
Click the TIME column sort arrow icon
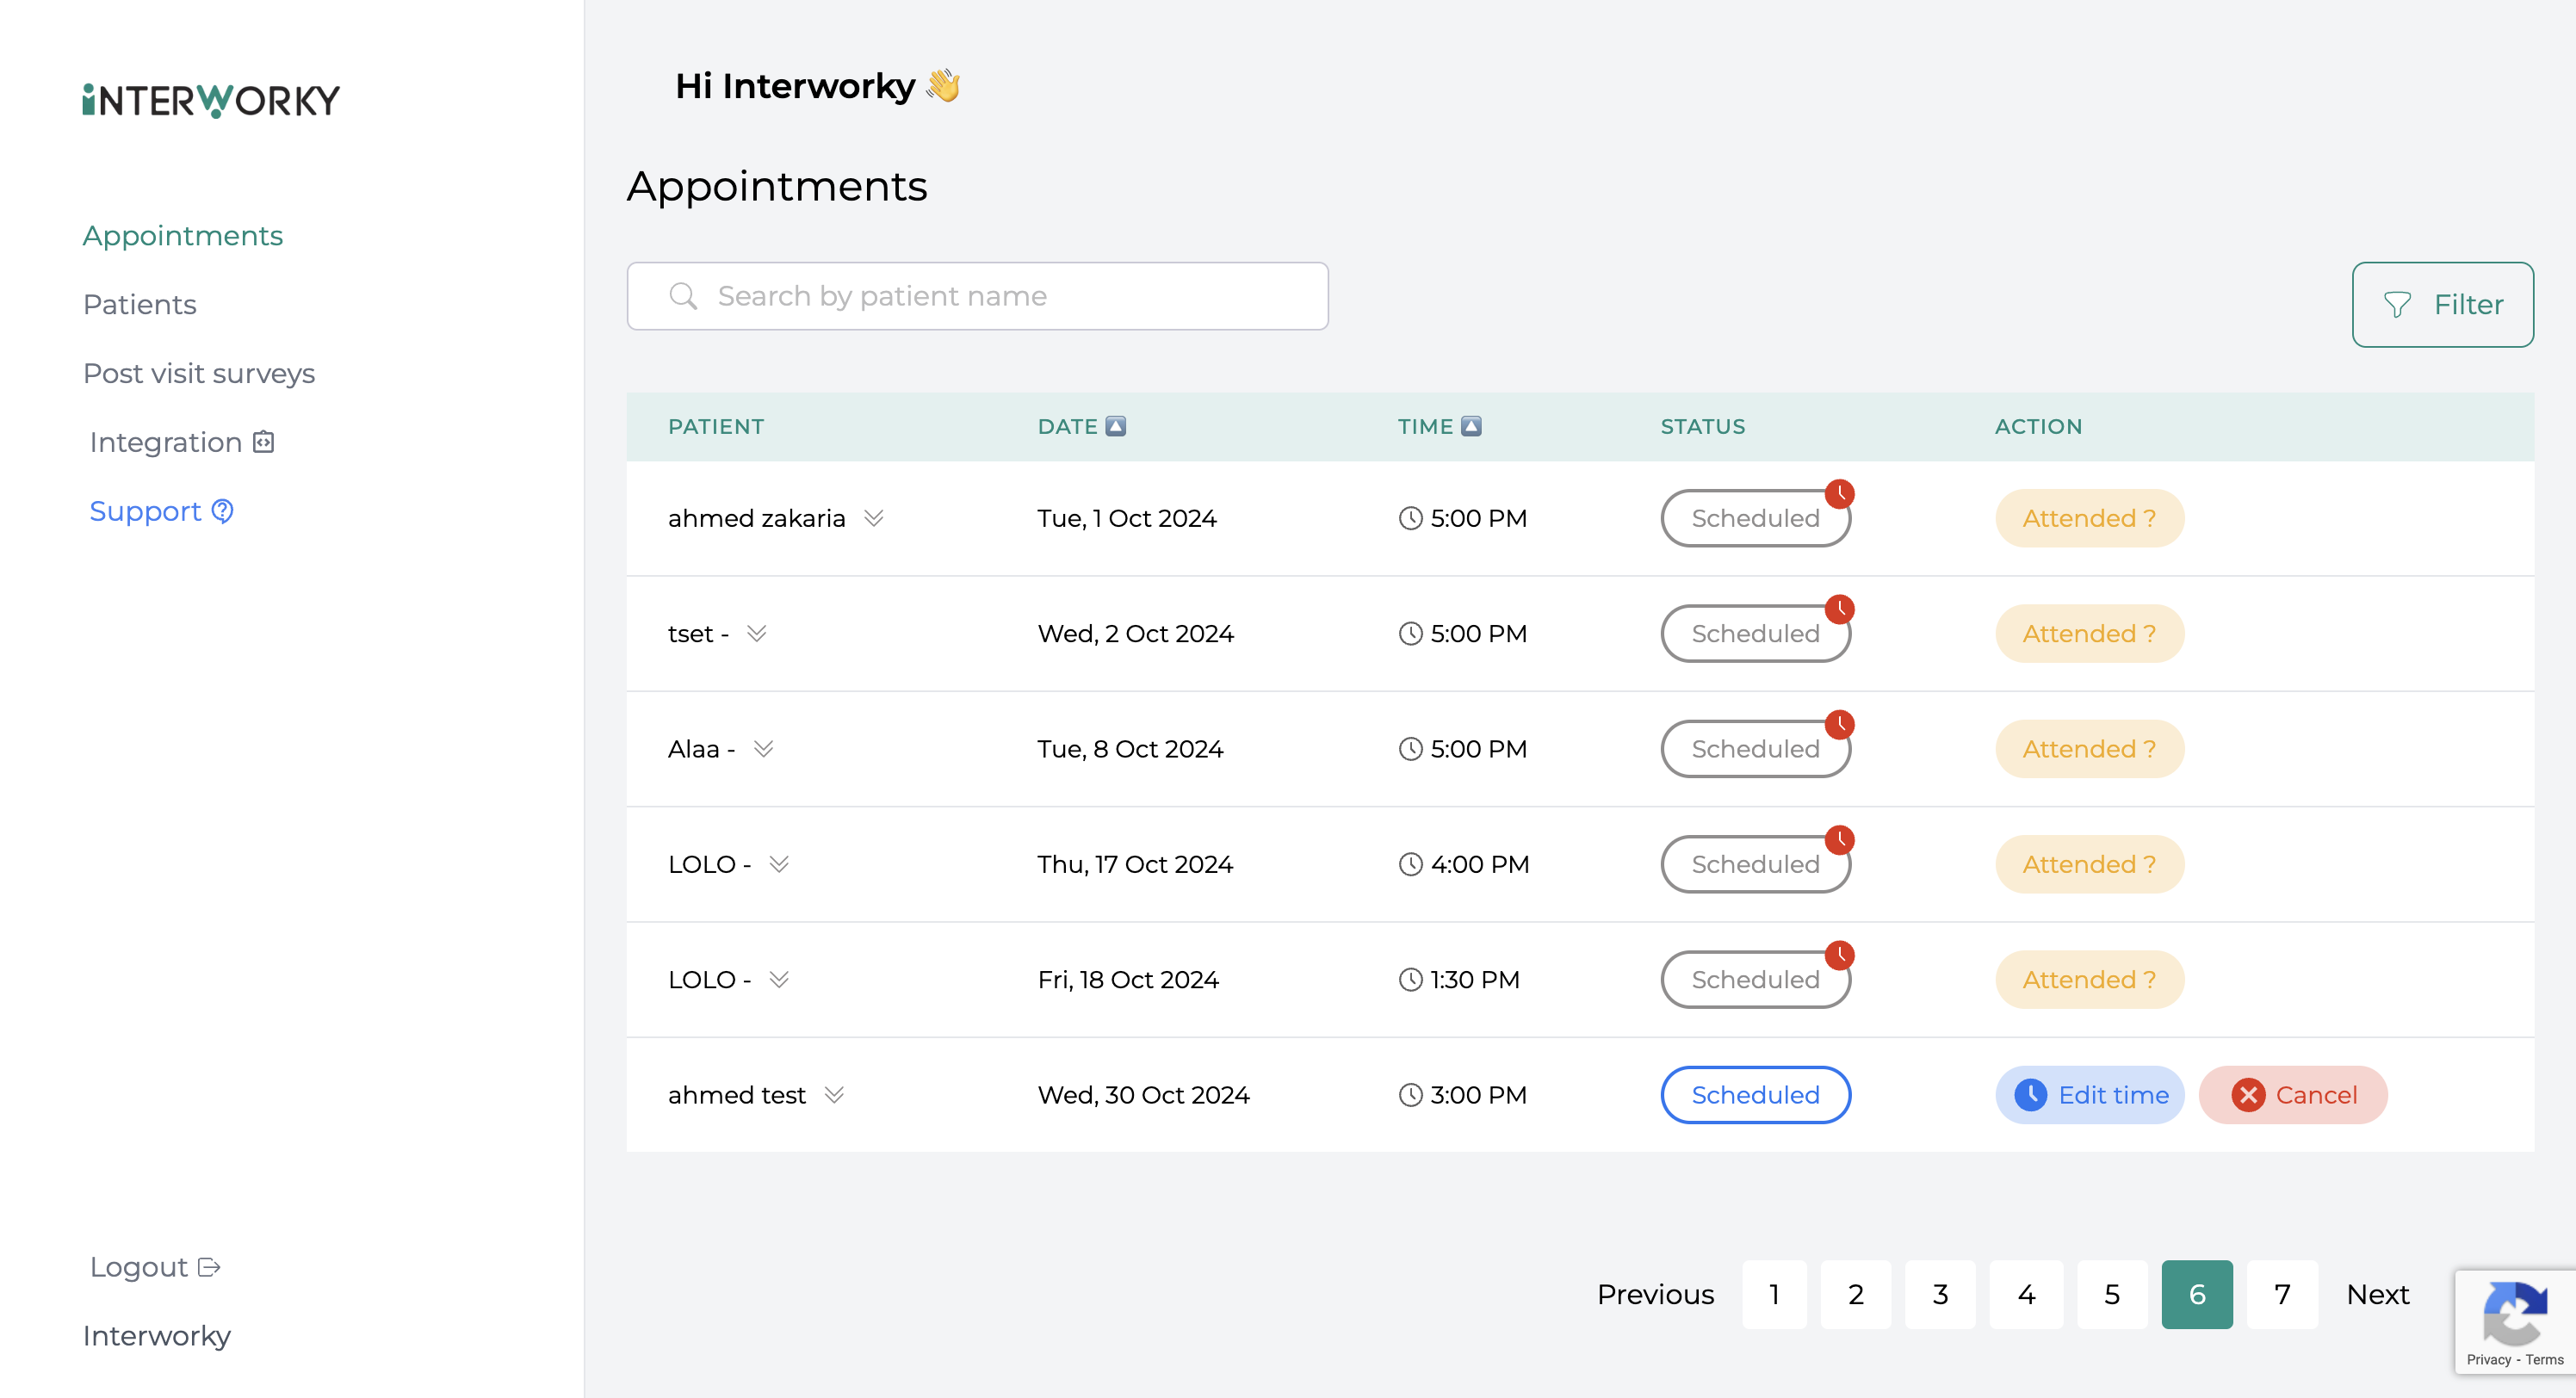click(1471, 426)
